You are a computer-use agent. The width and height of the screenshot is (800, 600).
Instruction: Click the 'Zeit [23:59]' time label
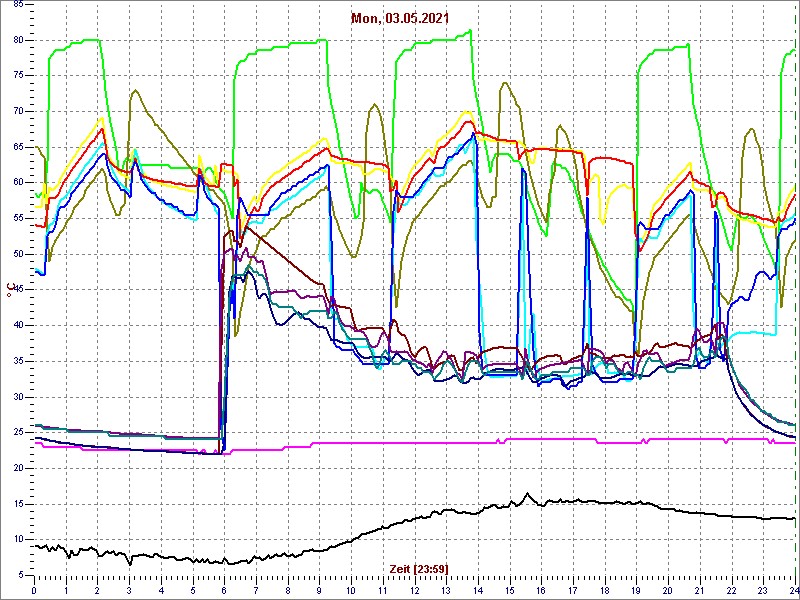coord(419,568)
